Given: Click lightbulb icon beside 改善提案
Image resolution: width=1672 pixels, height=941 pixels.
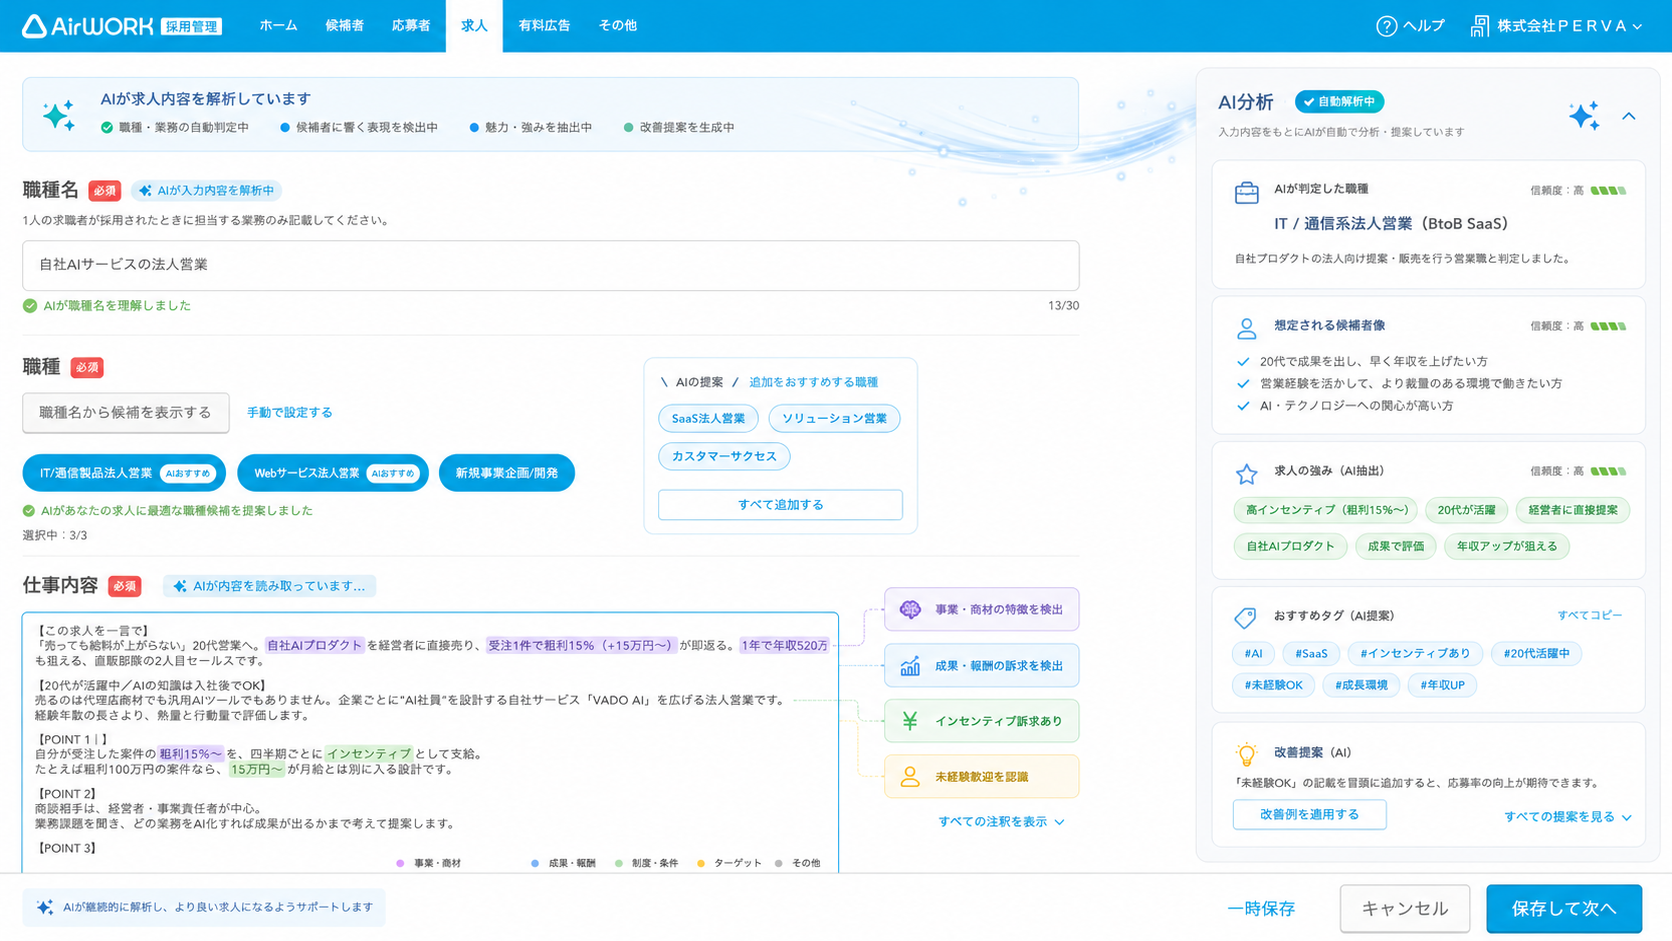Looking at the screenshot, I should (1246, 754).
